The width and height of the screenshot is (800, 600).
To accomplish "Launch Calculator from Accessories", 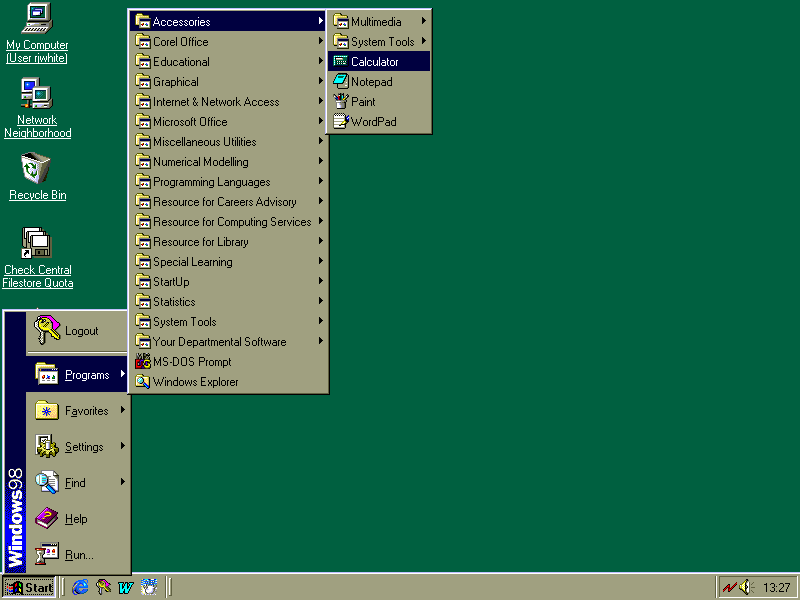I will pos(379,61).
